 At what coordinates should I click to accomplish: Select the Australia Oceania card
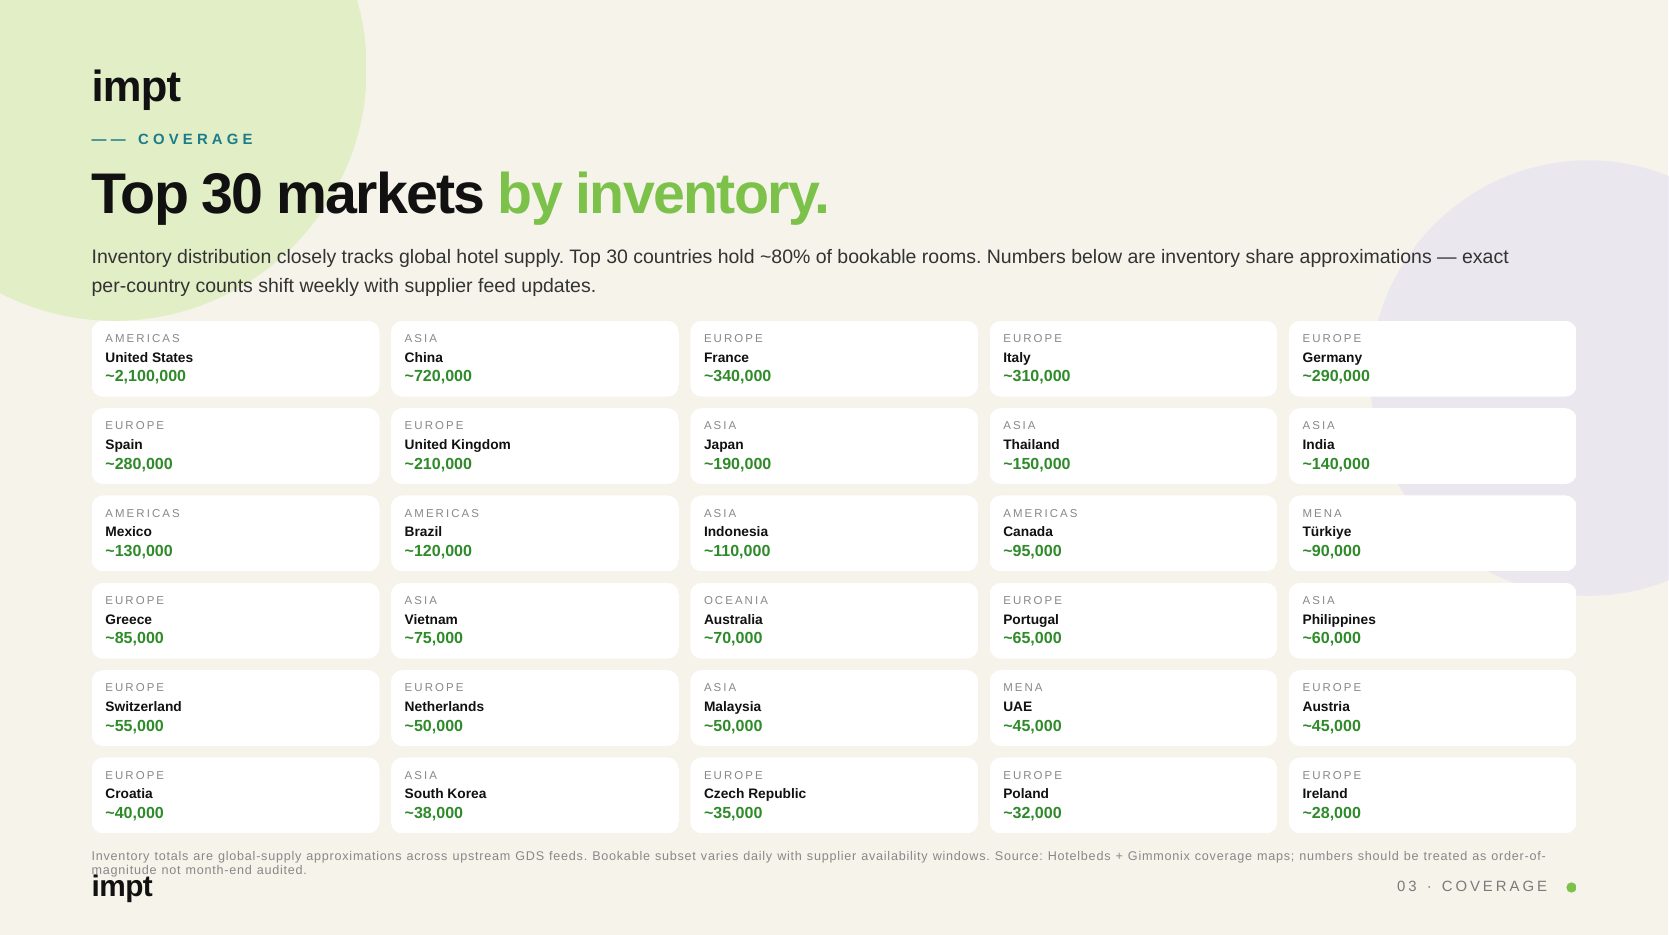pos(834,620)
